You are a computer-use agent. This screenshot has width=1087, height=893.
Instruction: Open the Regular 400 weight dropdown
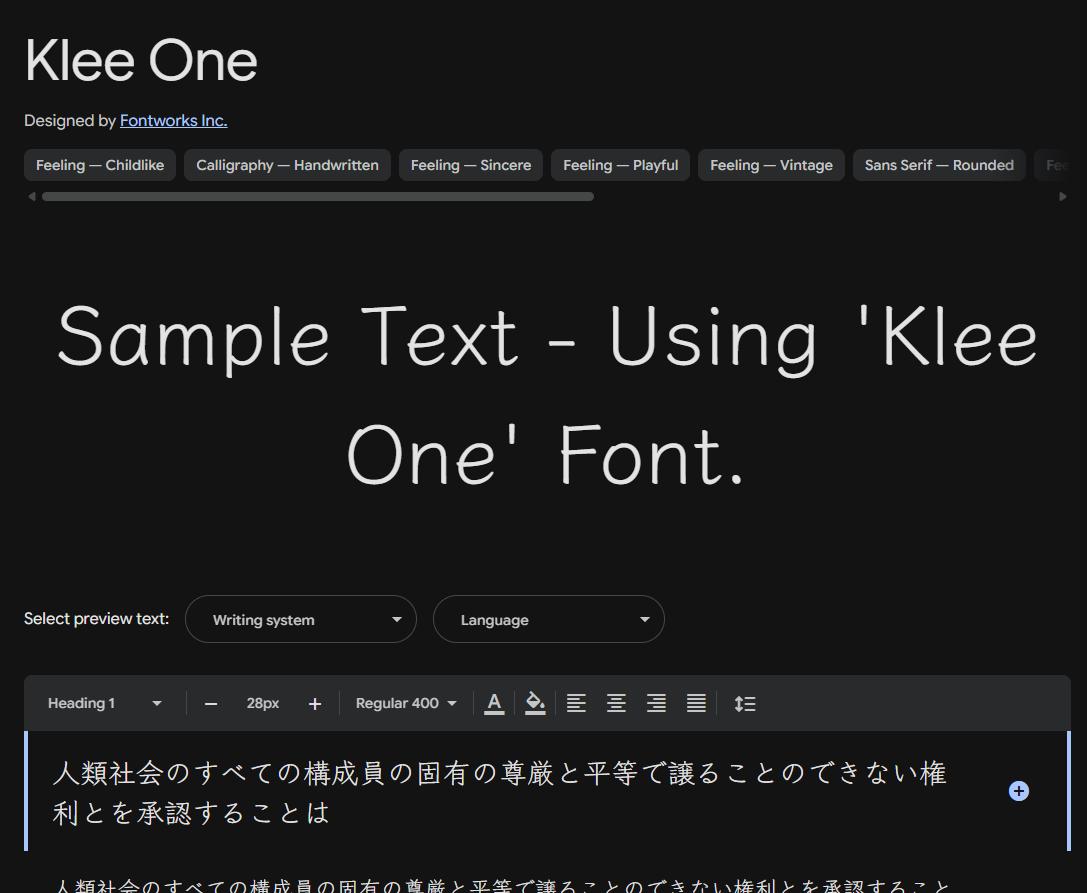pyautogui.click(x=406, y=704)
